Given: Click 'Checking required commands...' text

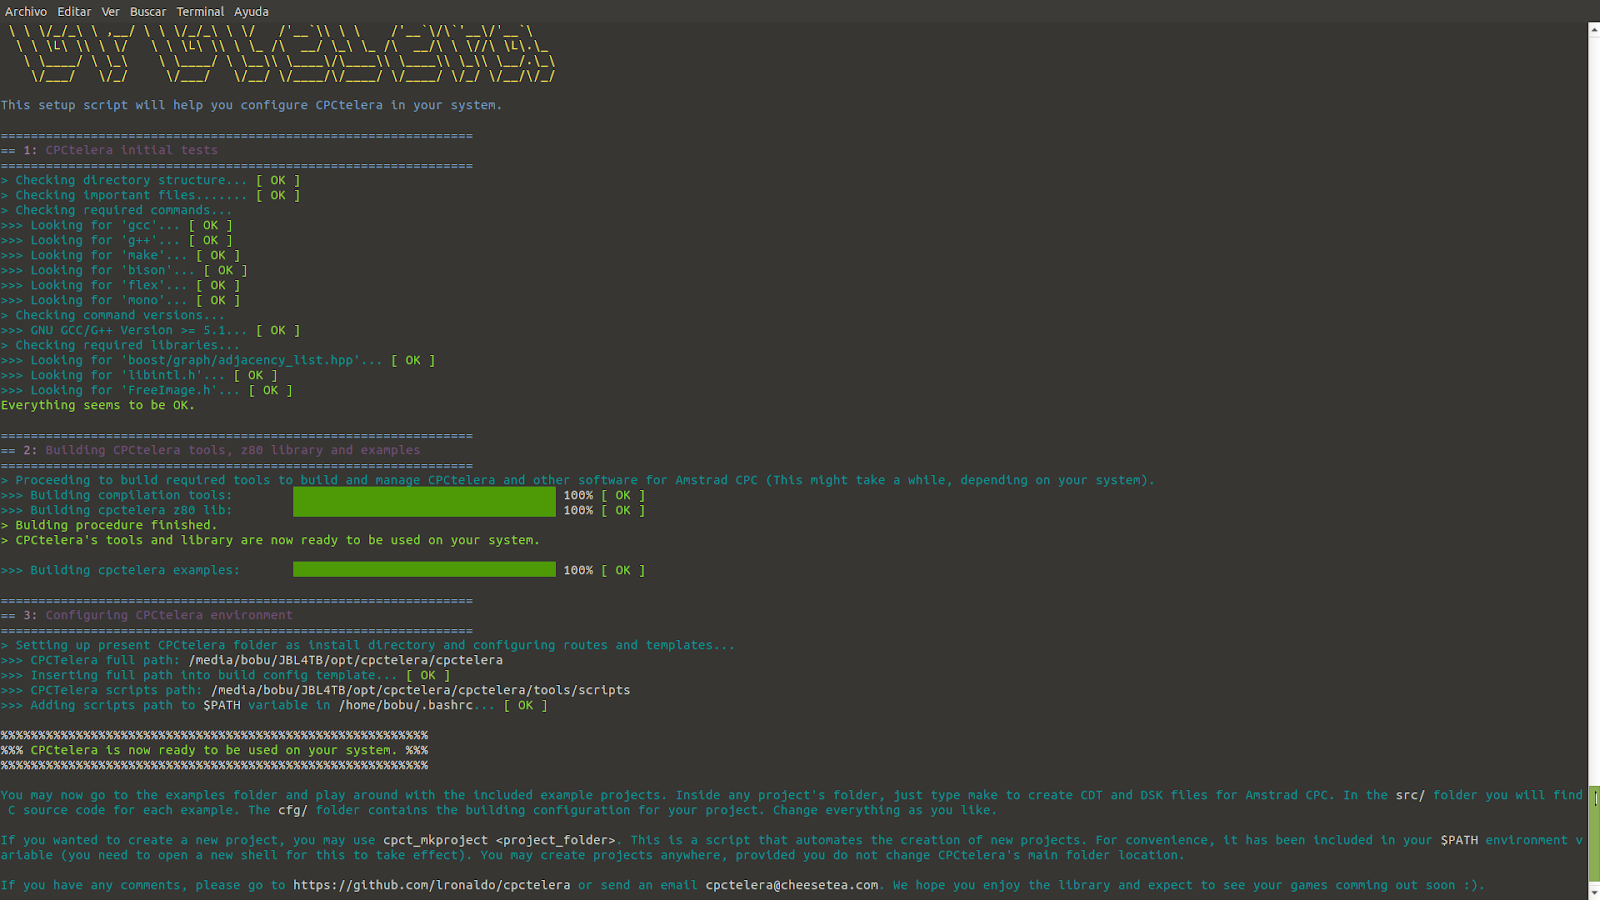Looking at the screenshot, I should click(x=124, y=210).
